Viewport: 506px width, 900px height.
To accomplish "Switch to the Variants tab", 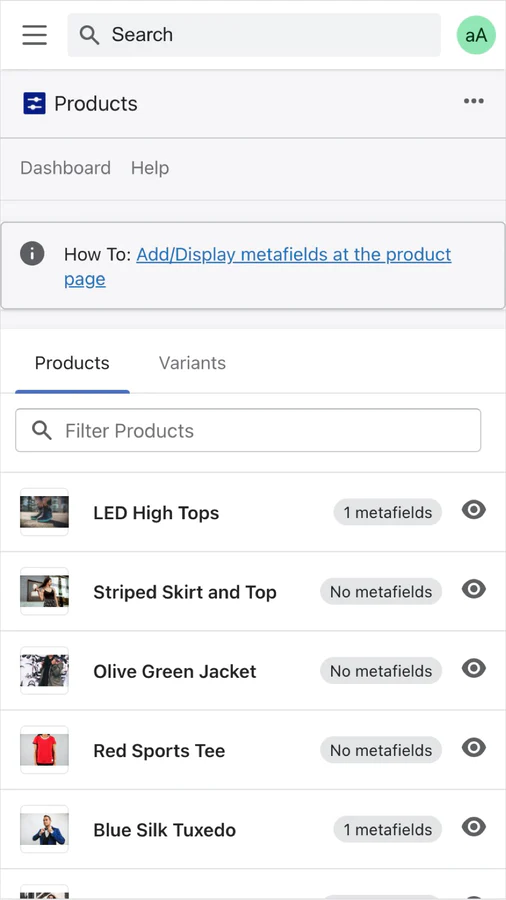I will click(x=192, y=363).
